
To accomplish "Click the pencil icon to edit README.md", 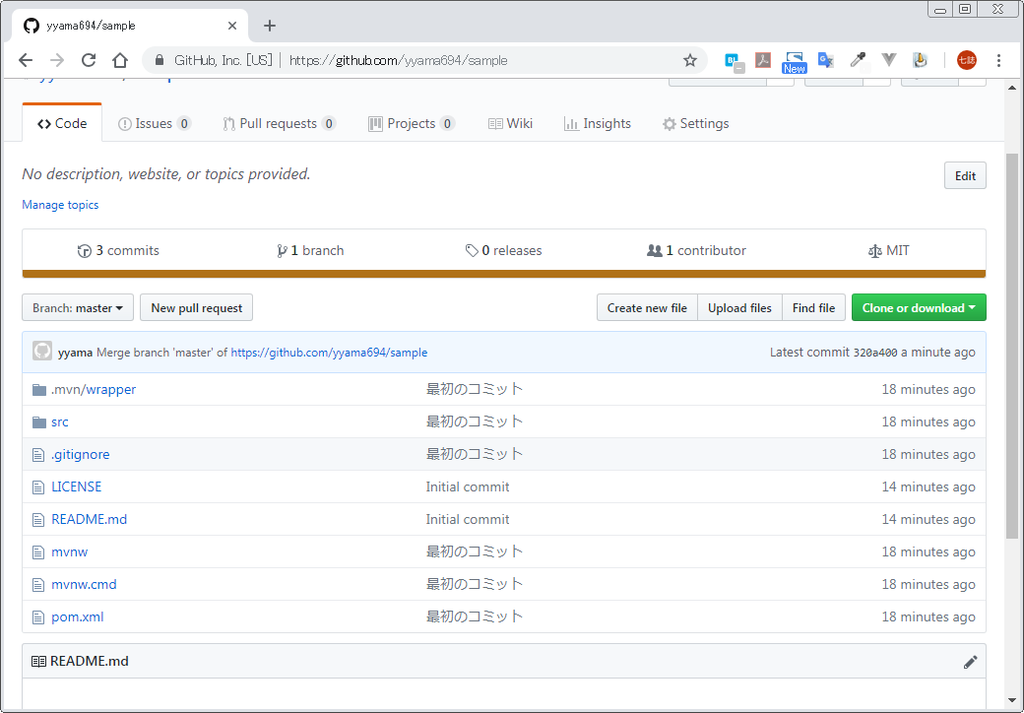I will click(x=970, y=661).
